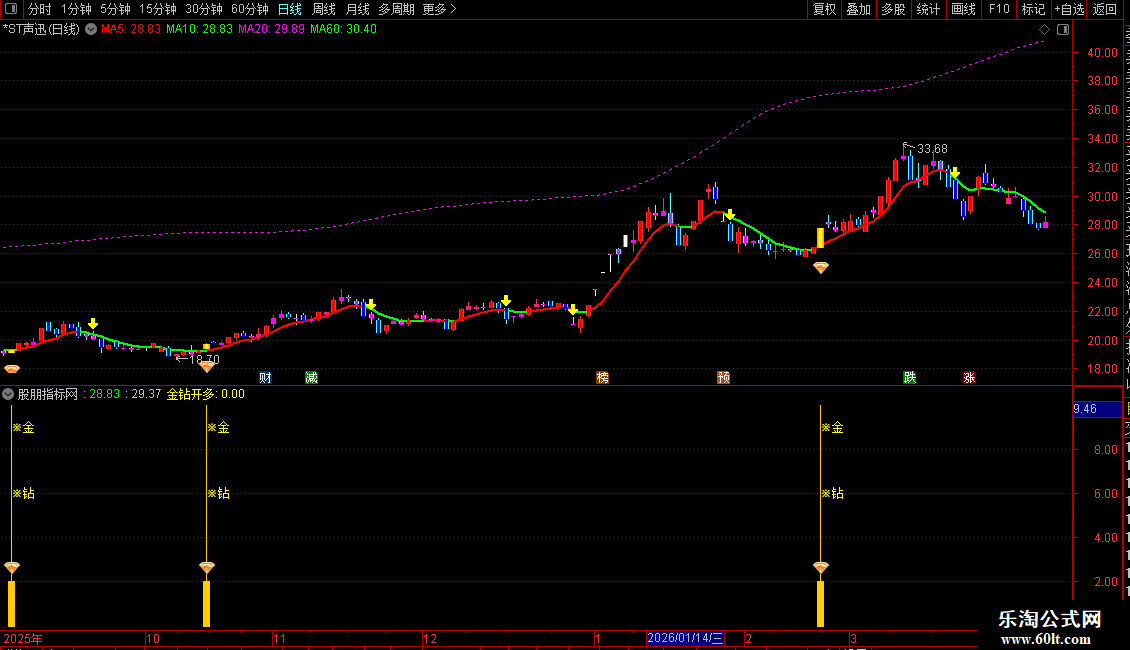
Task: Select the 15分钟 period
Action: click(x=158, y=9)
